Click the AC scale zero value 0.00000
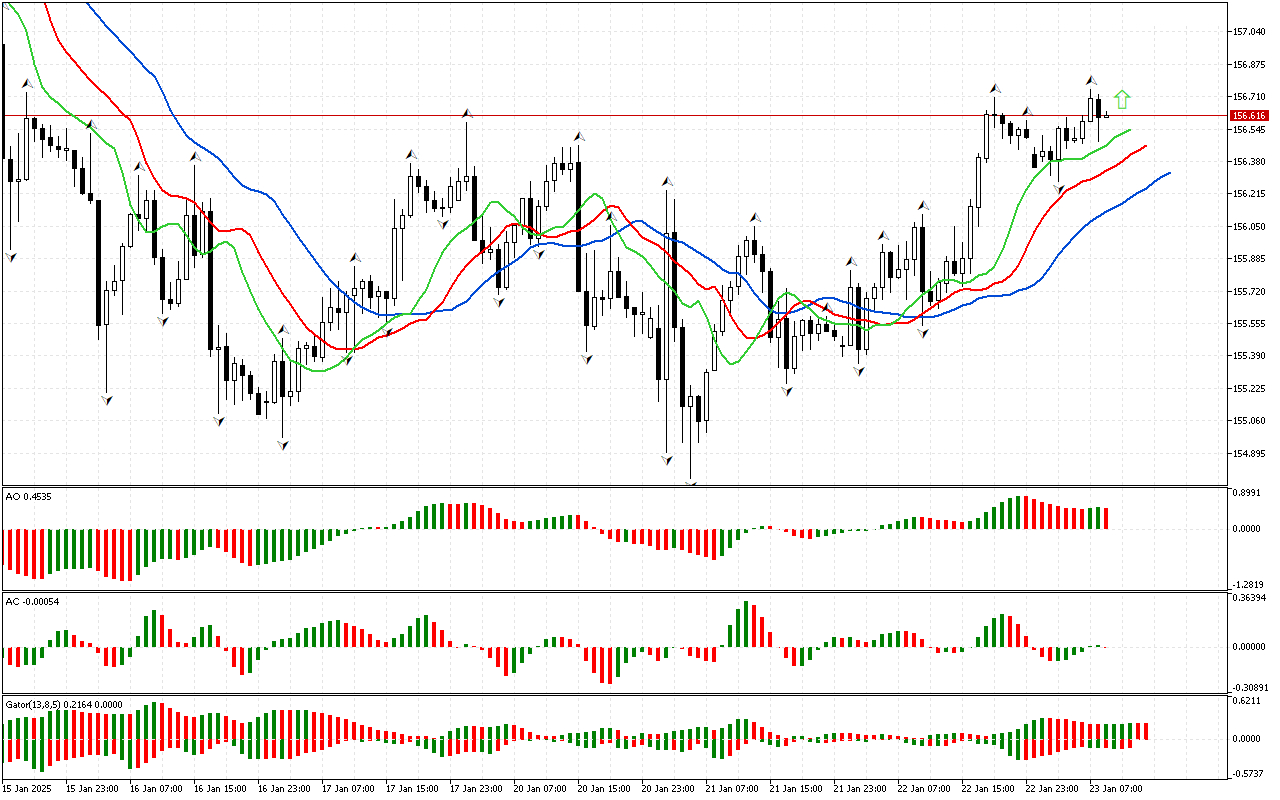The image size is (1280, 800). [1251, 647]
